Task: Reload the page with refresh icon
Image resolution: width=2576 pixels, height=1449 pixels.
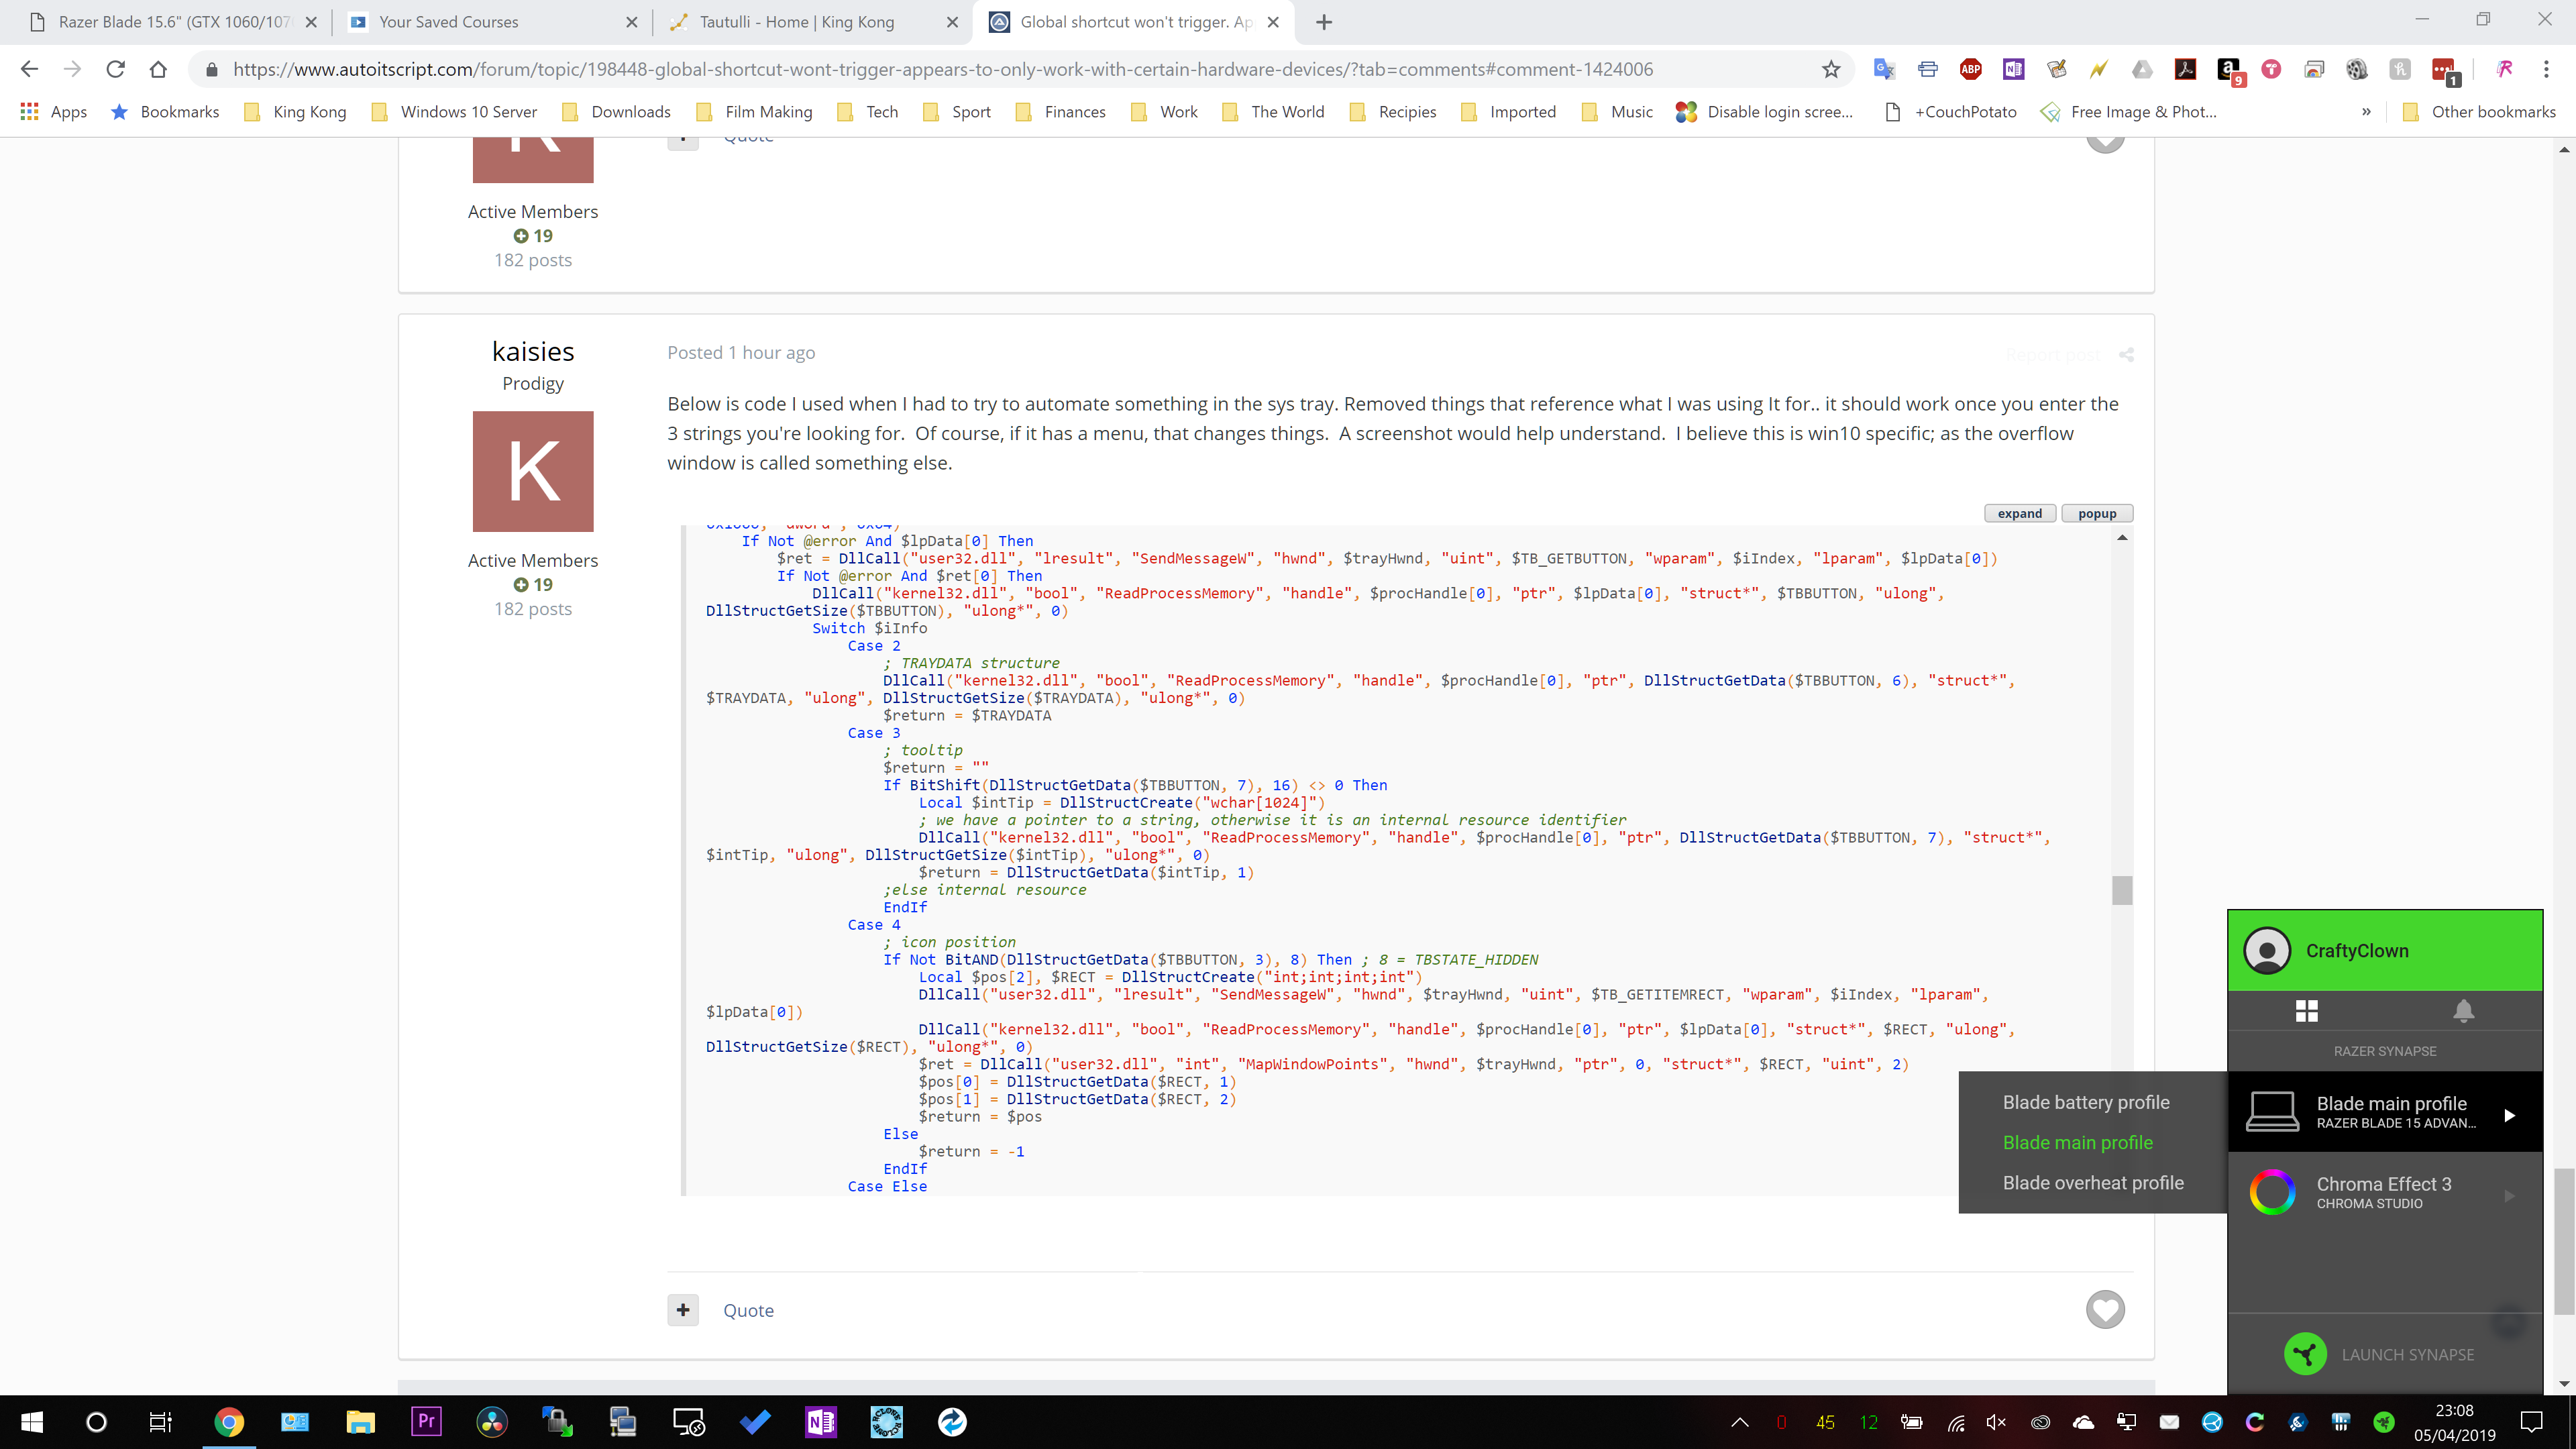Action: coord(115,69)
